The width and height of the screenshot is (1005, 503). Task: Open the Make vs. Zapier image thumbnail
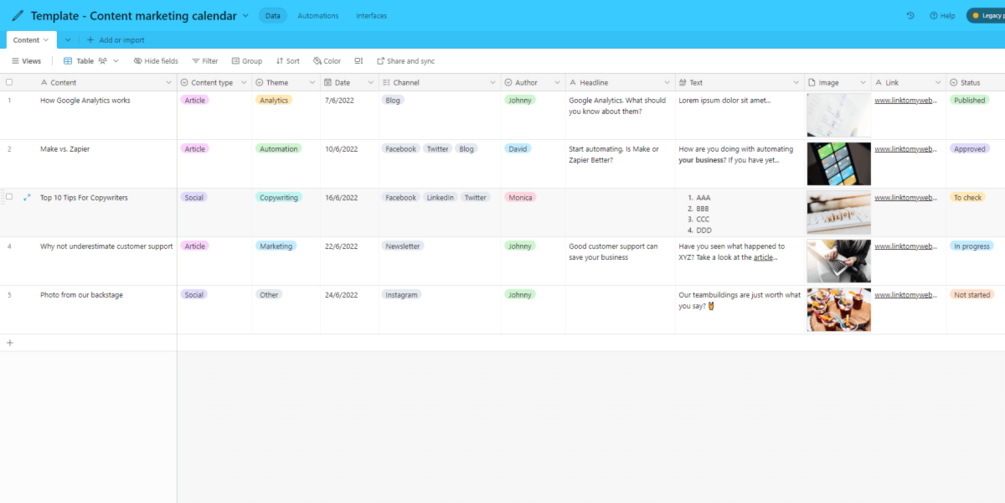coord(838,164)
